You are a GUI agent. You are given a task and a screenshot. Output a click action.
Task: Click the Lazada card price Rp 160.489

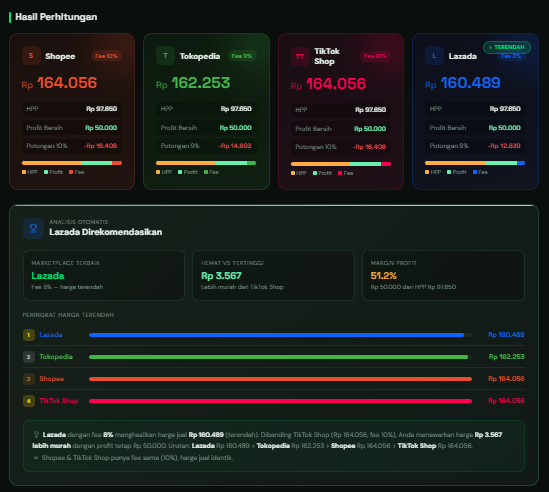click(463, 83)
